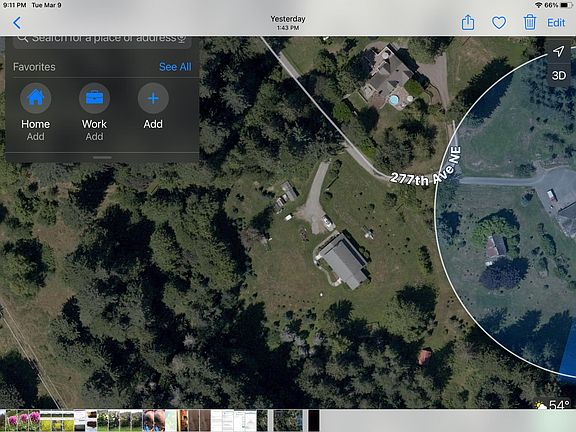This screenshot has width=576, height=432.
Task: Tap the back chevron in Photos
Action: pos(17,23)
